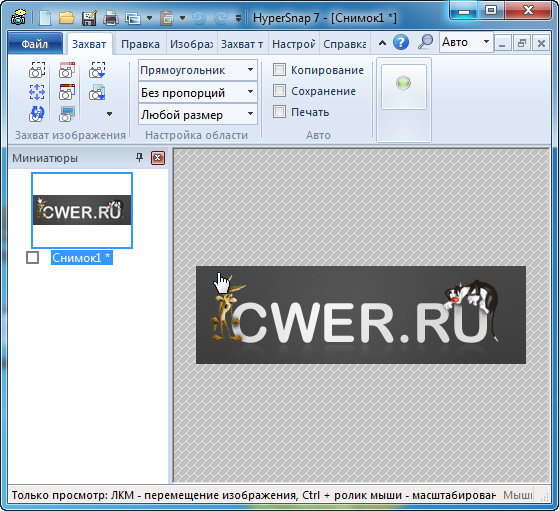This screenshot has height=511, width=559.
Task: Pin the Миниатюры panel
Action: (139, 157)
